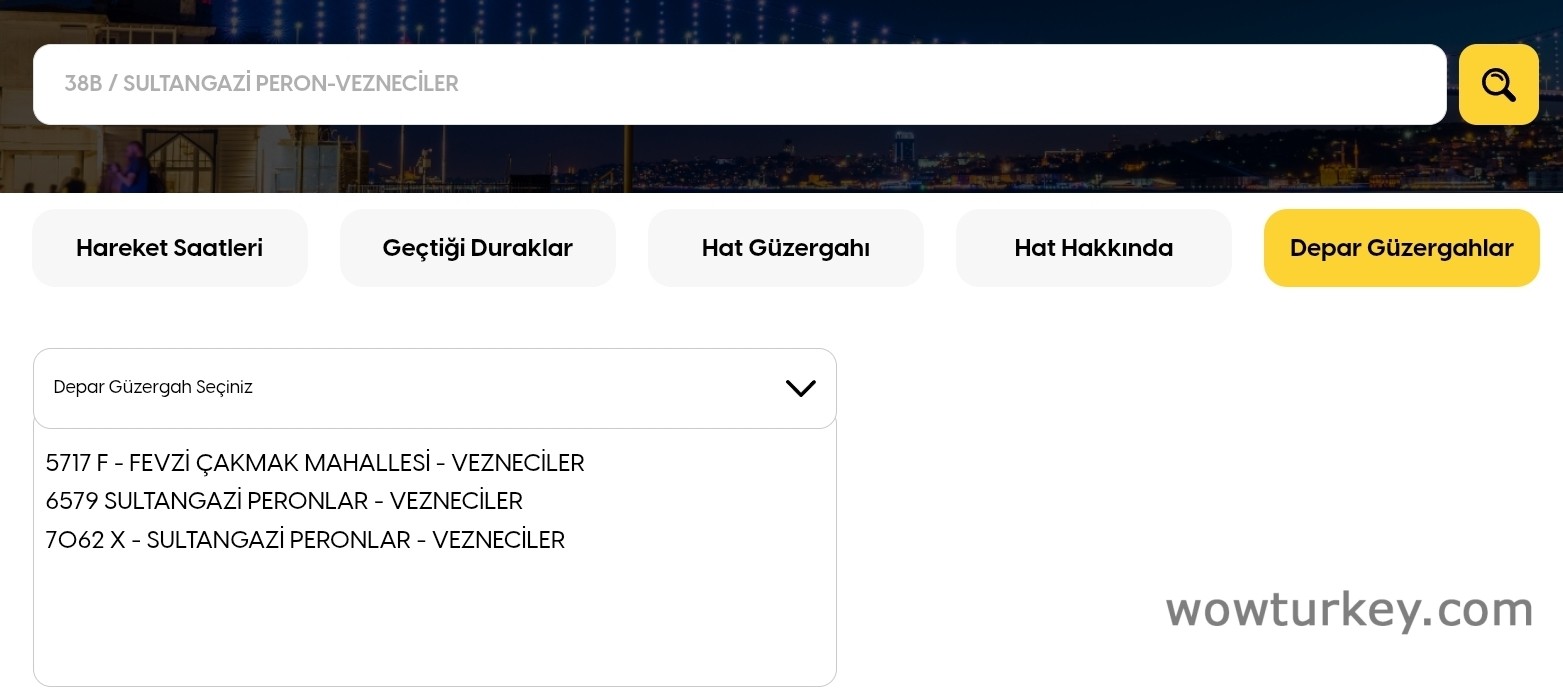This screenshot has height=688, width=1563.
Task: Click the wowturkey.com watermark text
Action: (x=1348, y=610)
